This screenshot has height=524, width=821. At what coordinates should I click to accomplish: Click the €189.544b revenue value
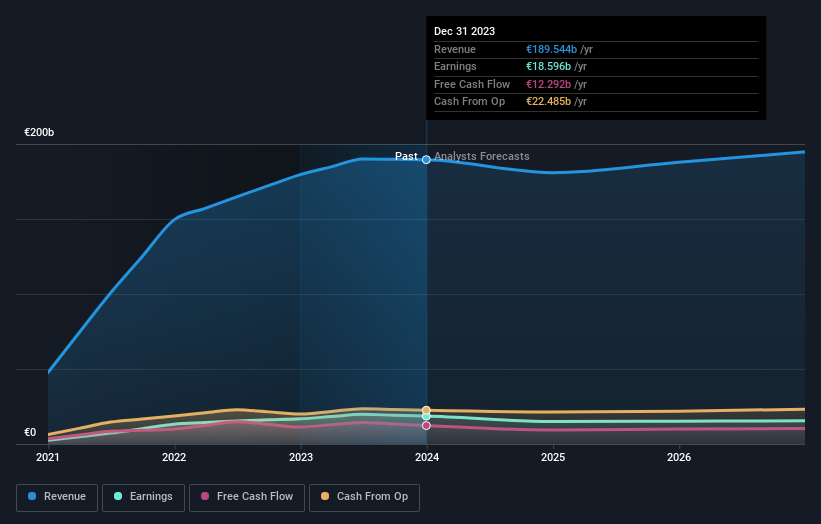click(x=551, y=49)
